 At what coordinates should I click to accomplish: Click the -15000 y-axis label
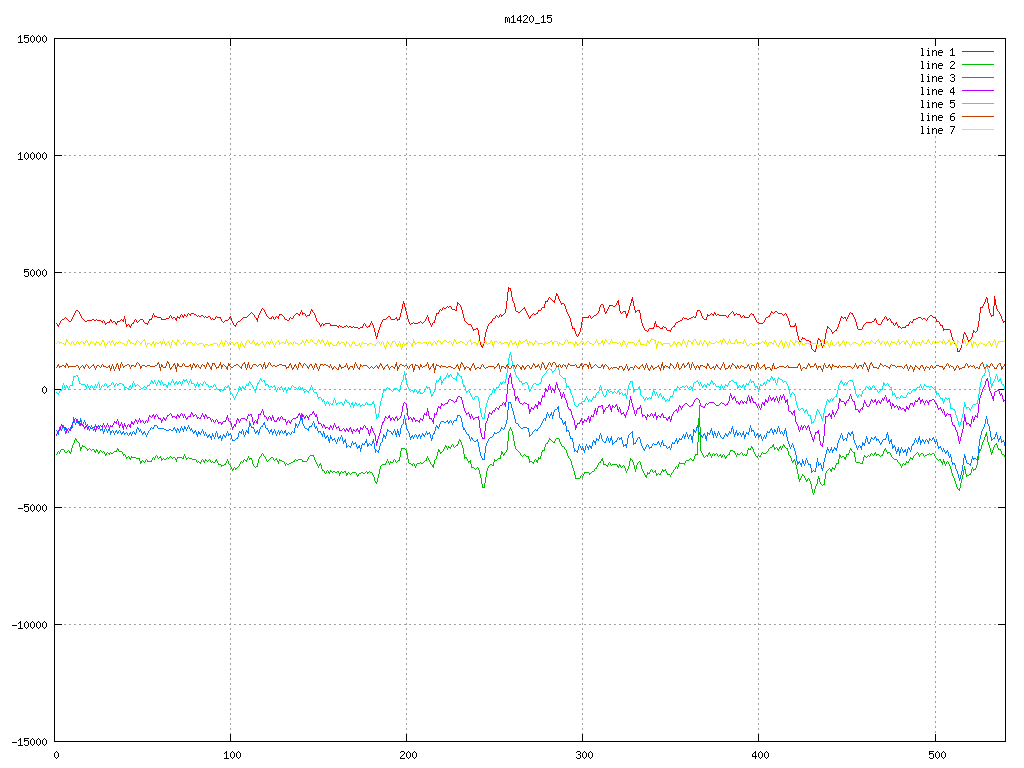[29, 742]
